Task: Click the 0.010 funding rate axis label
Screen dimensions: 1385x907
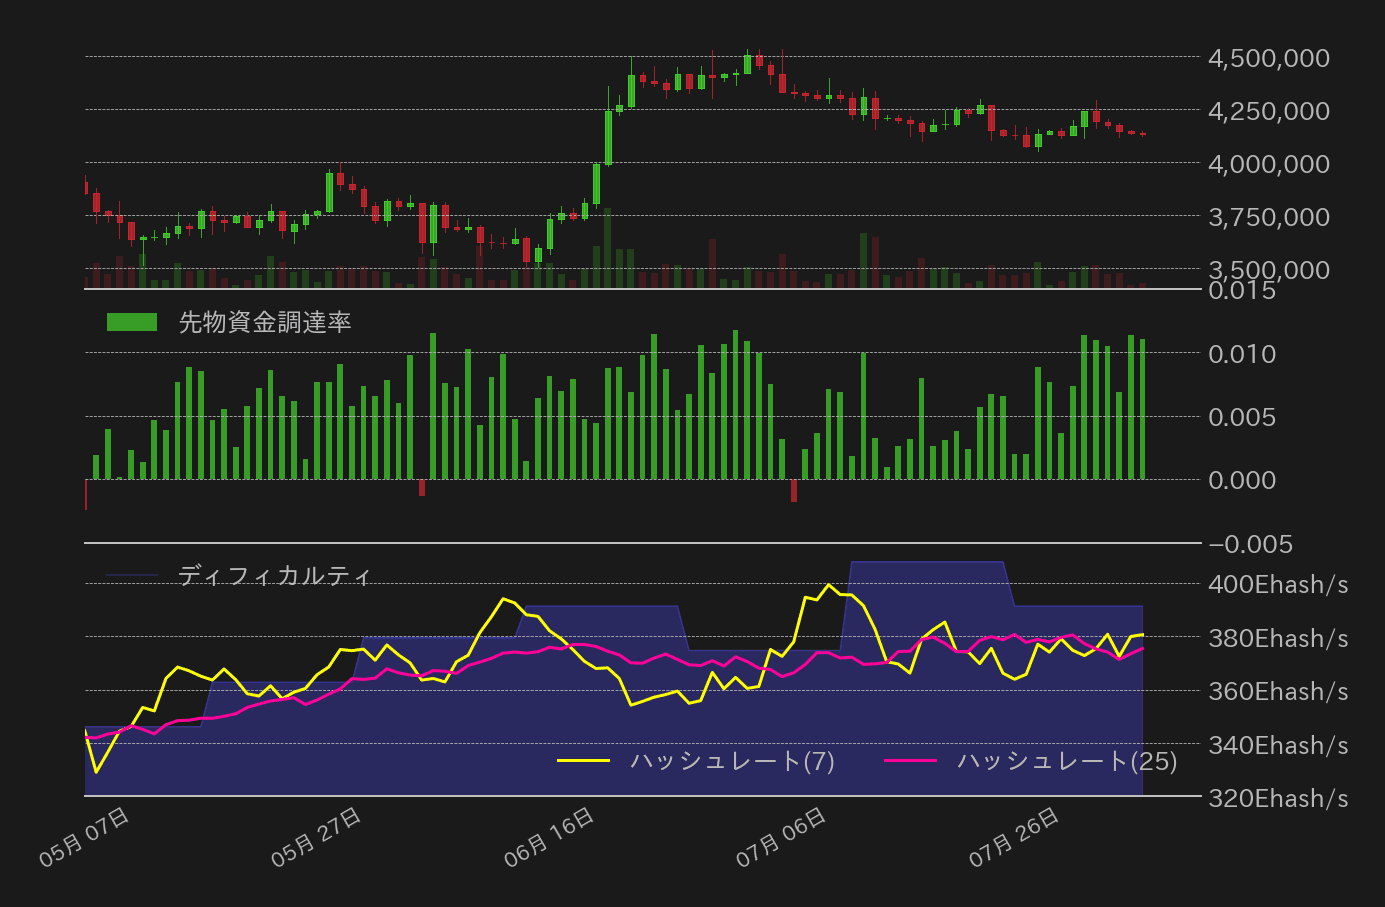Action: [x=1242, y=354]
